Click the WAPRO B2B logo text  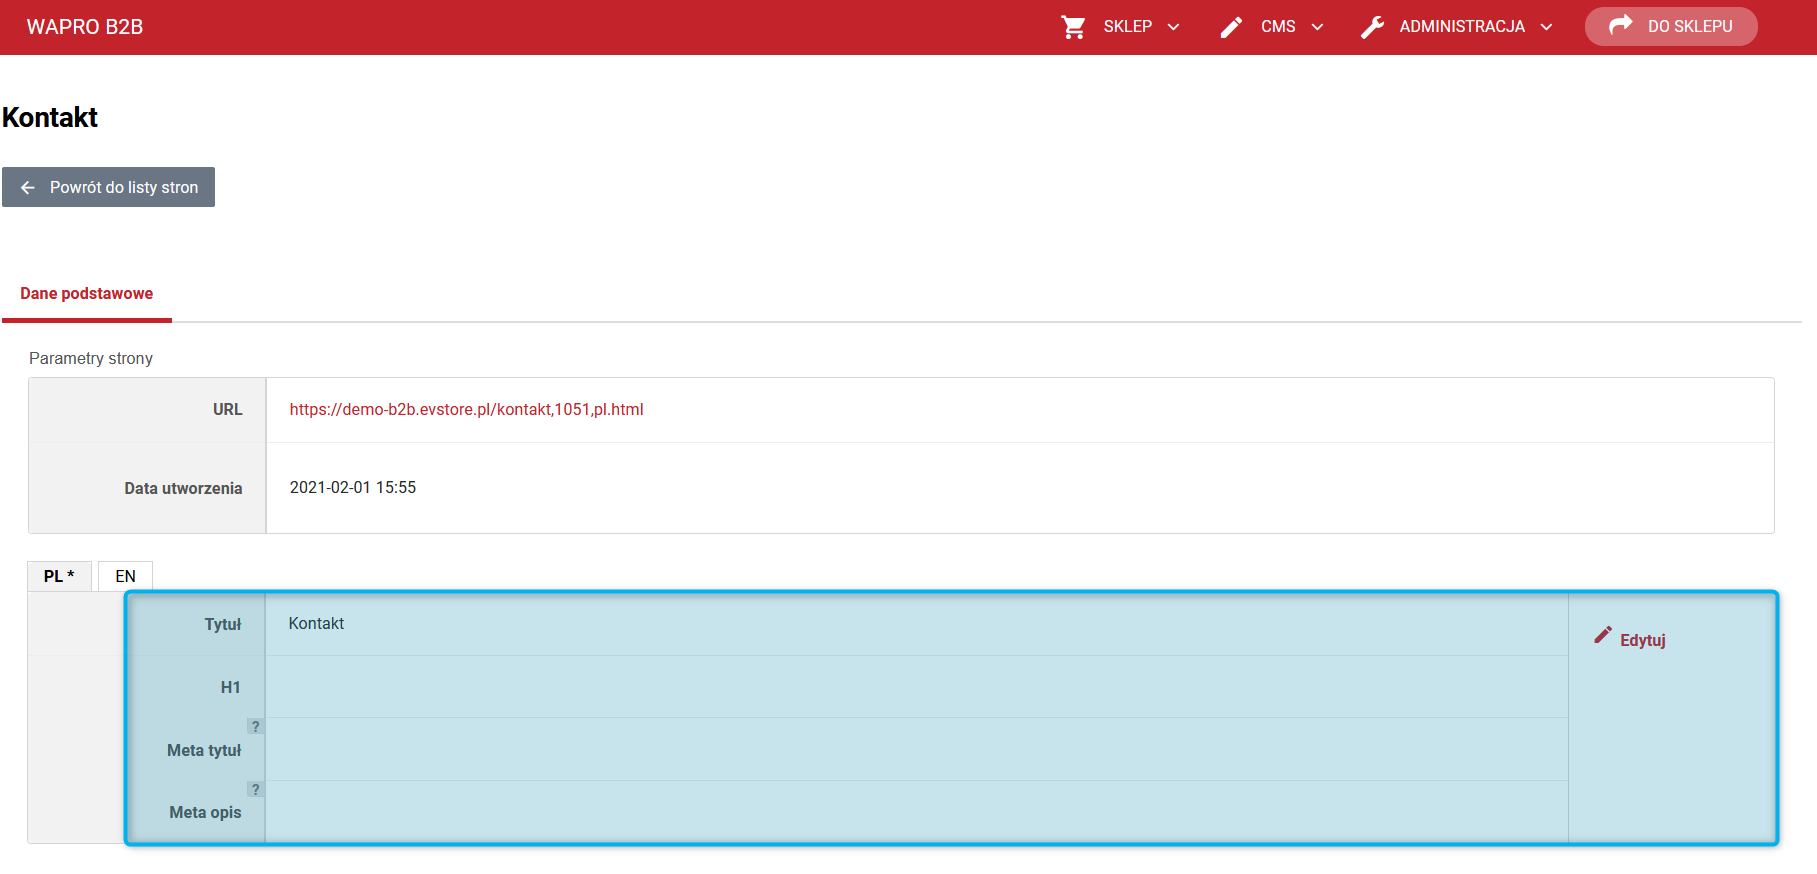tap(85, 27)
